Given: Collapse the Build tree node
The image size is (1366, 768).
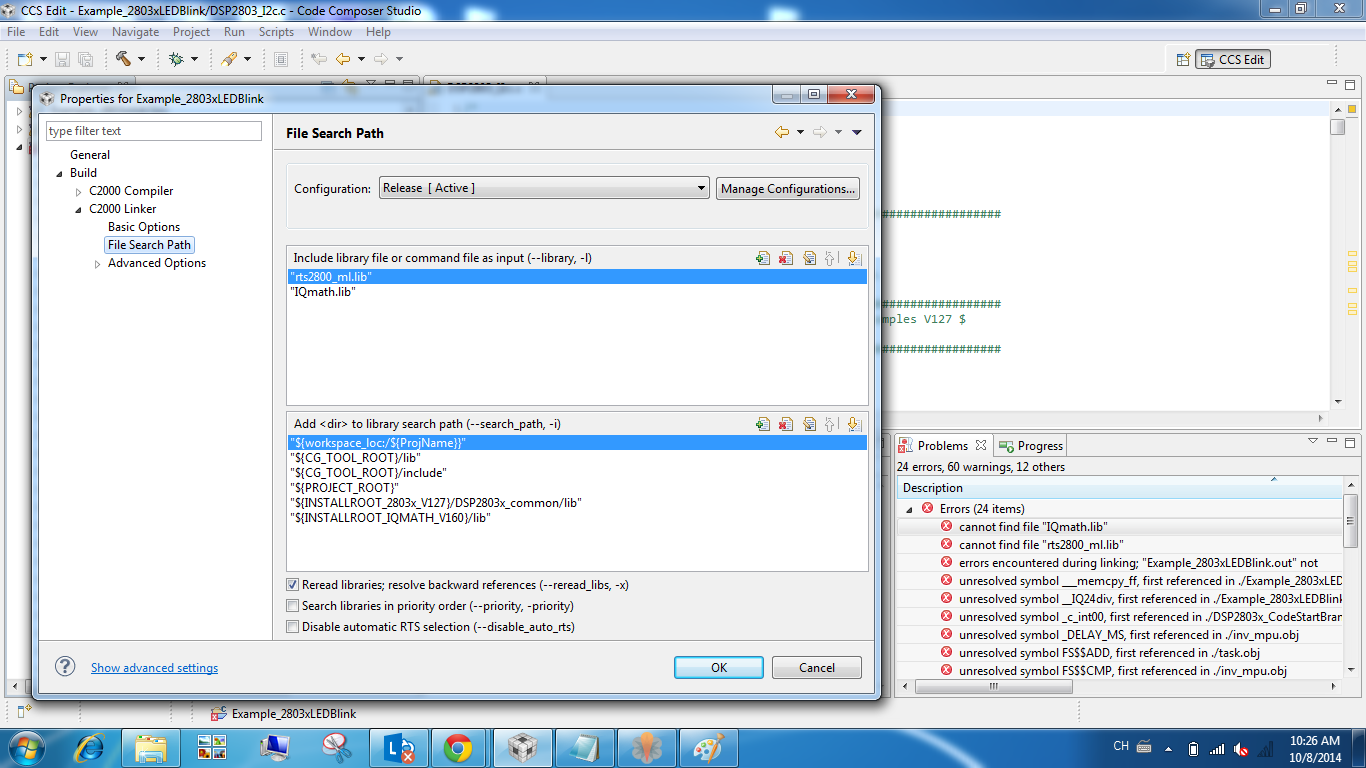Looking at the screenshot, I should click(x=60, y=174).
